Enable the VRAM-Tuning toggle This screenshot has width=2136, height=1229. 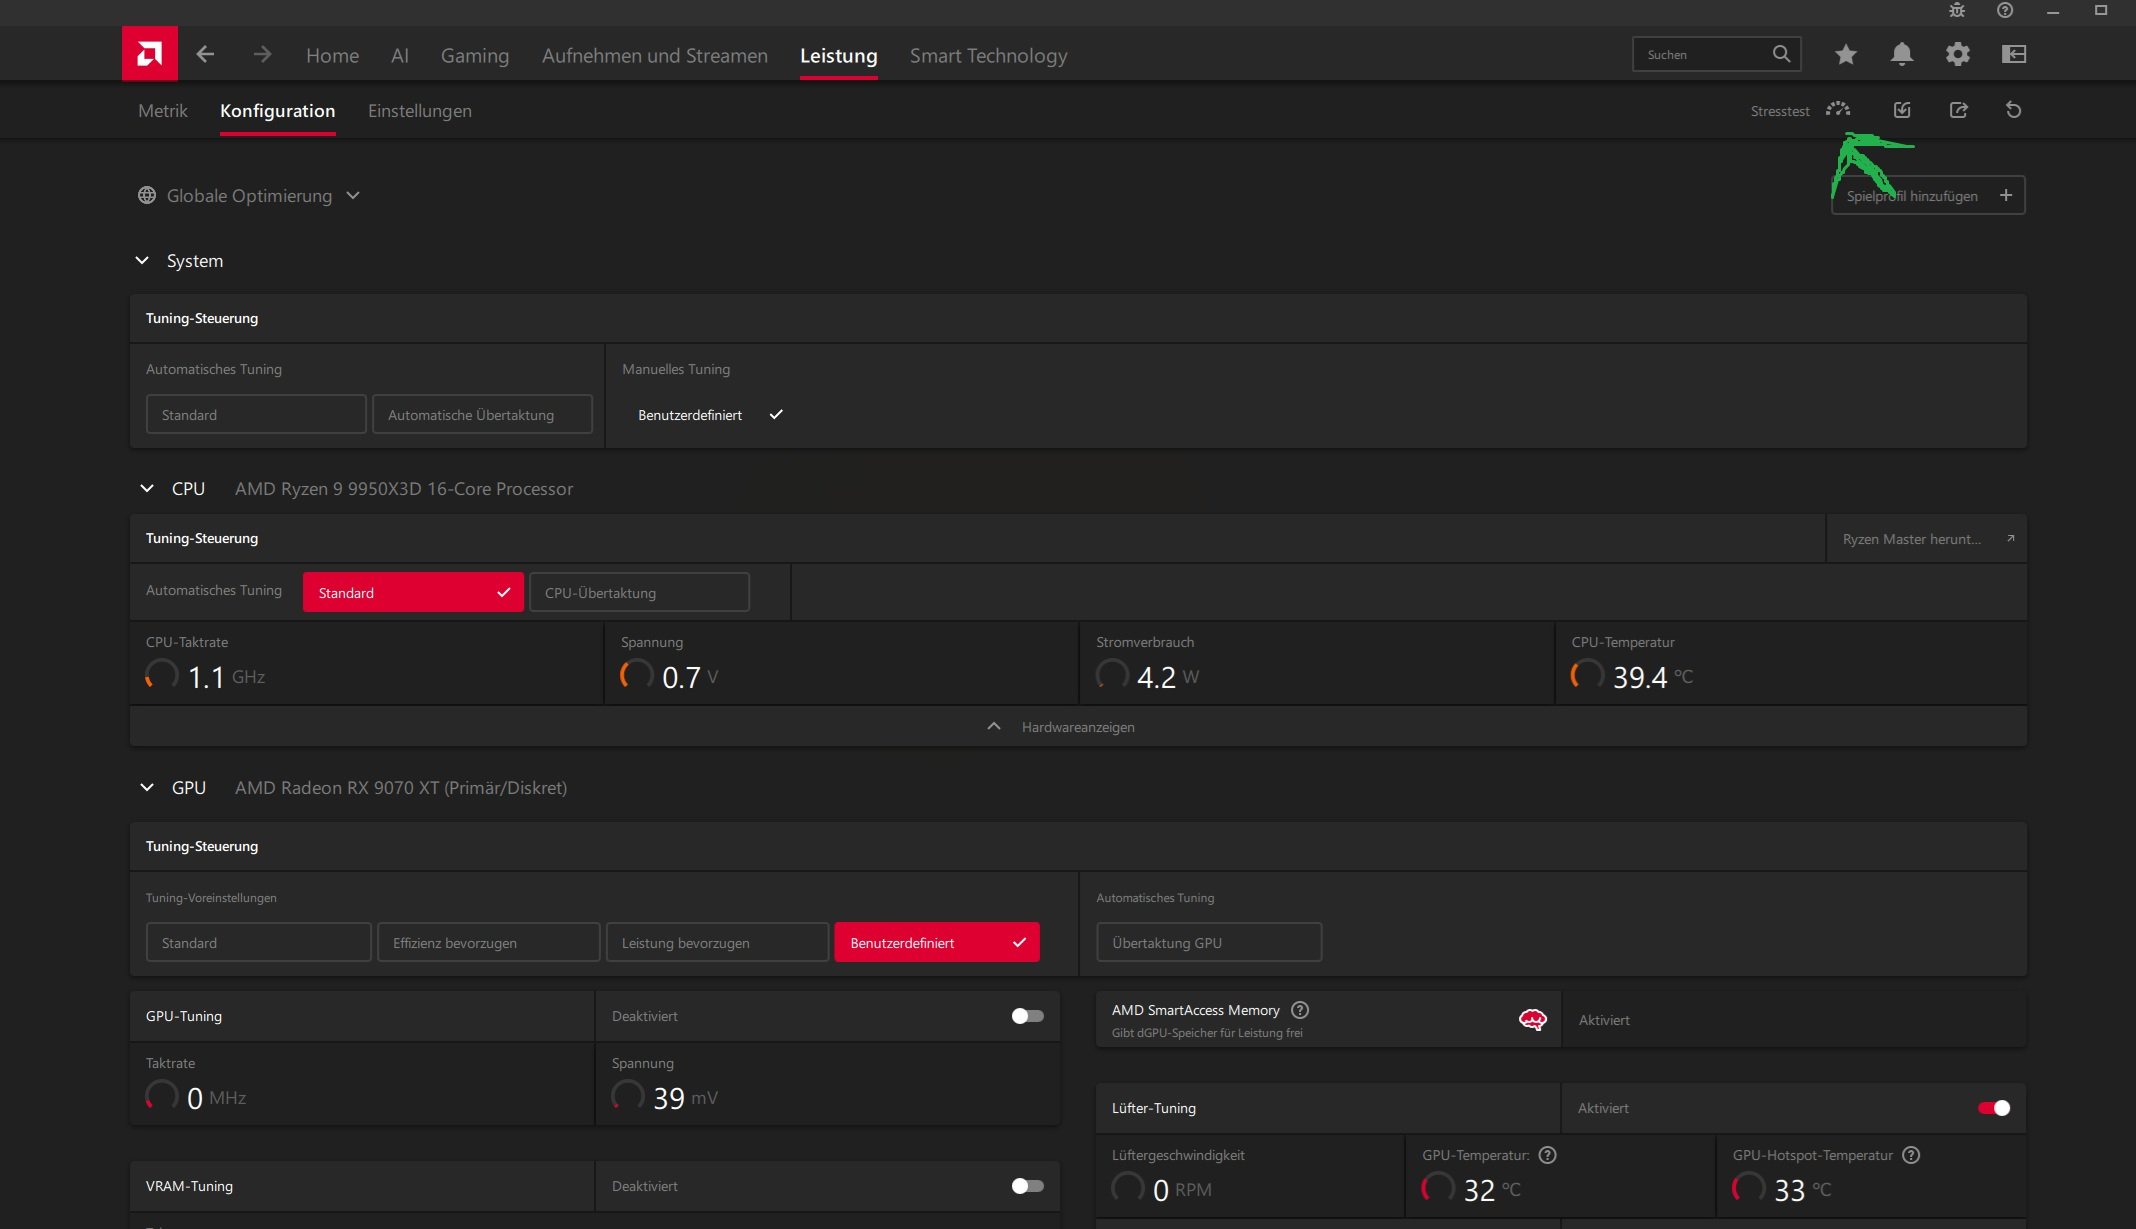[x=1027, y=1186]
